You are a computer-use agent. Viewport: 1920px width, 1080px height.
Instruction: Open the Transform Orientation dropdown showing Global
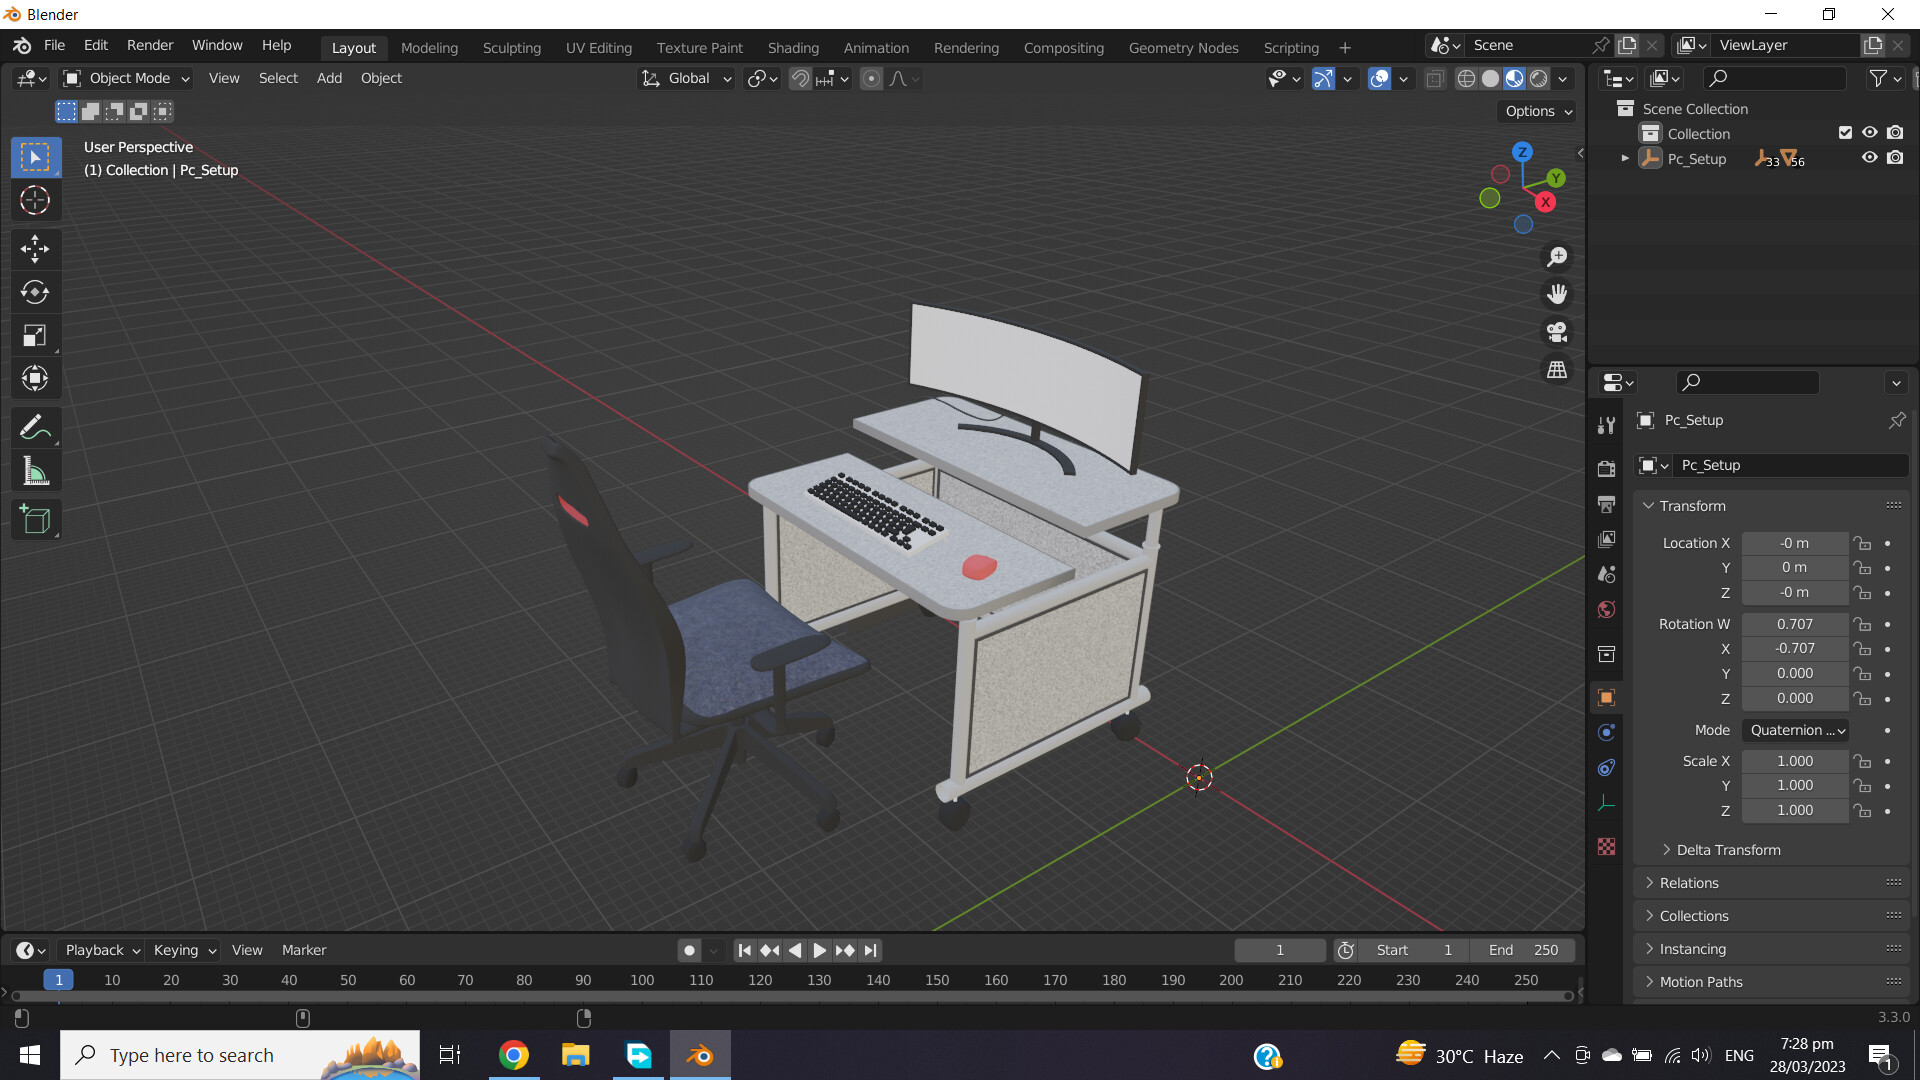686,78
